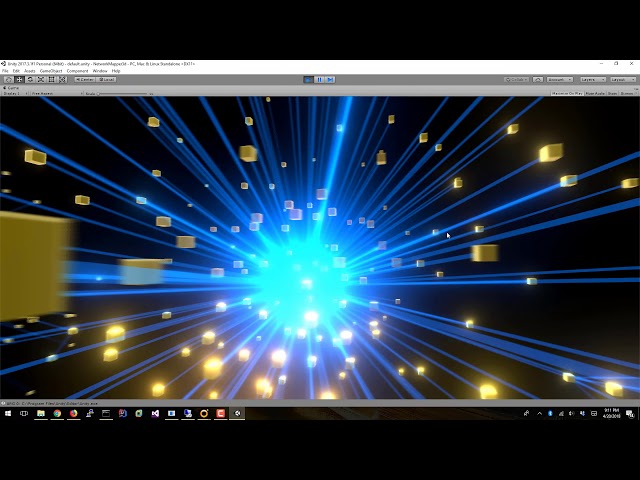Select the Move tool

19,80
